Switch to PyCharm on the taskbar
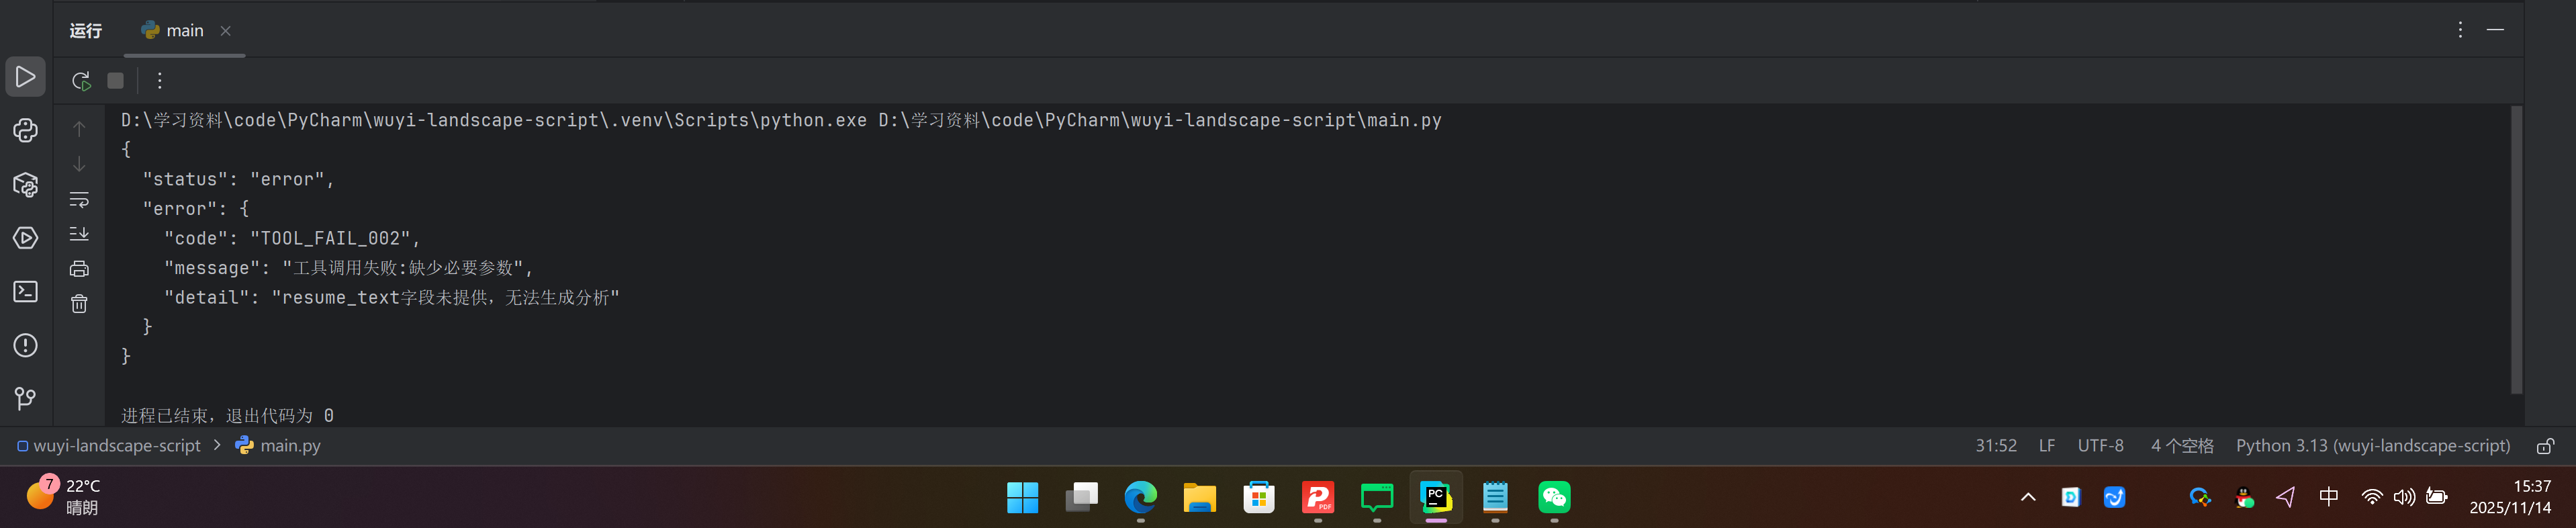 [1436, 497]
